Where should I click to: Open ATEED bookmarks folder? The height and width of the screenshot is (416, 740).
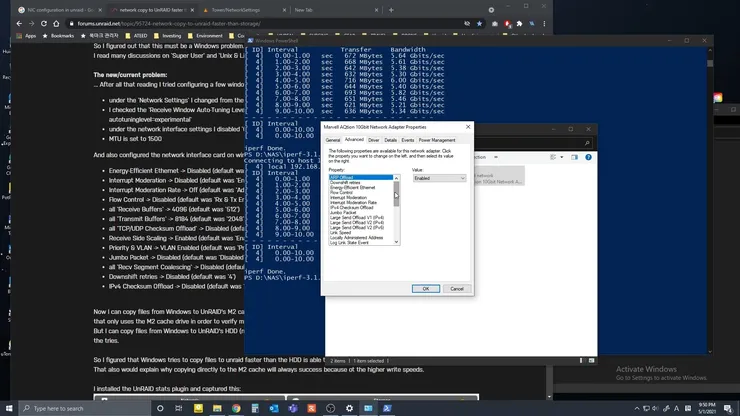coord(136,36)
